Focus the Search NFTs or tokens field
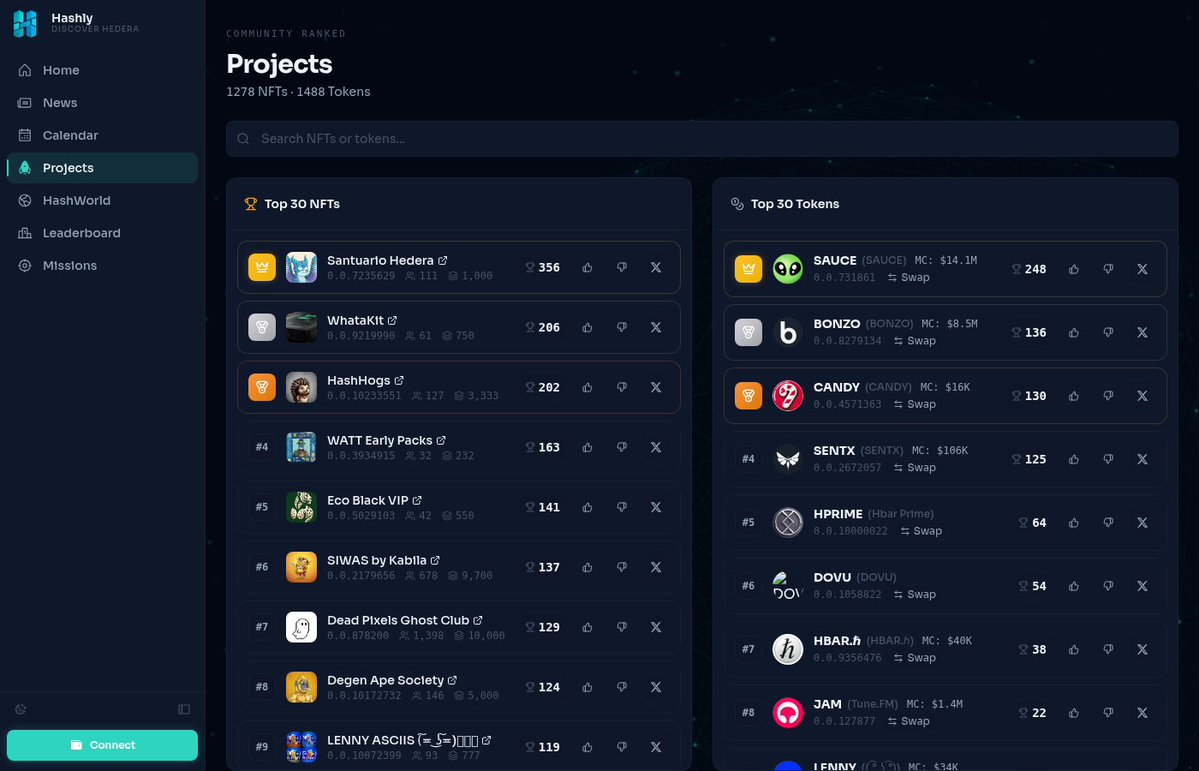Image resolution: width=1199 pixels, height=771 pixels. coord(702,138)
